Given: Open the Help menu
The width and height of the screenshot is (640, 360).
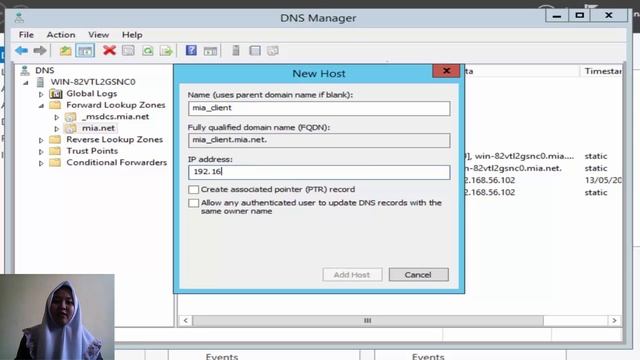Looking at the screenshot, I should tap(132, 35).
